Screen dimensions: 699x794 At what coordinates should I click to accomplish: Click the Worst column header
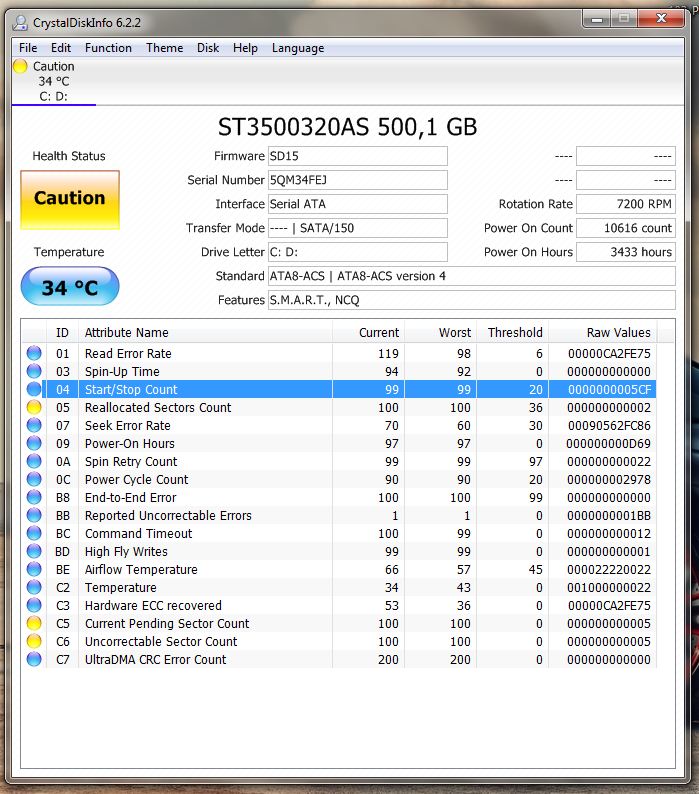pyautogui.click(x=440, y=333)
